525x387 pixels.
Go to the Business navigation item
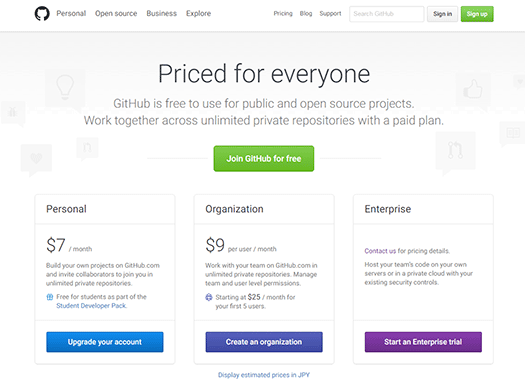161,13
